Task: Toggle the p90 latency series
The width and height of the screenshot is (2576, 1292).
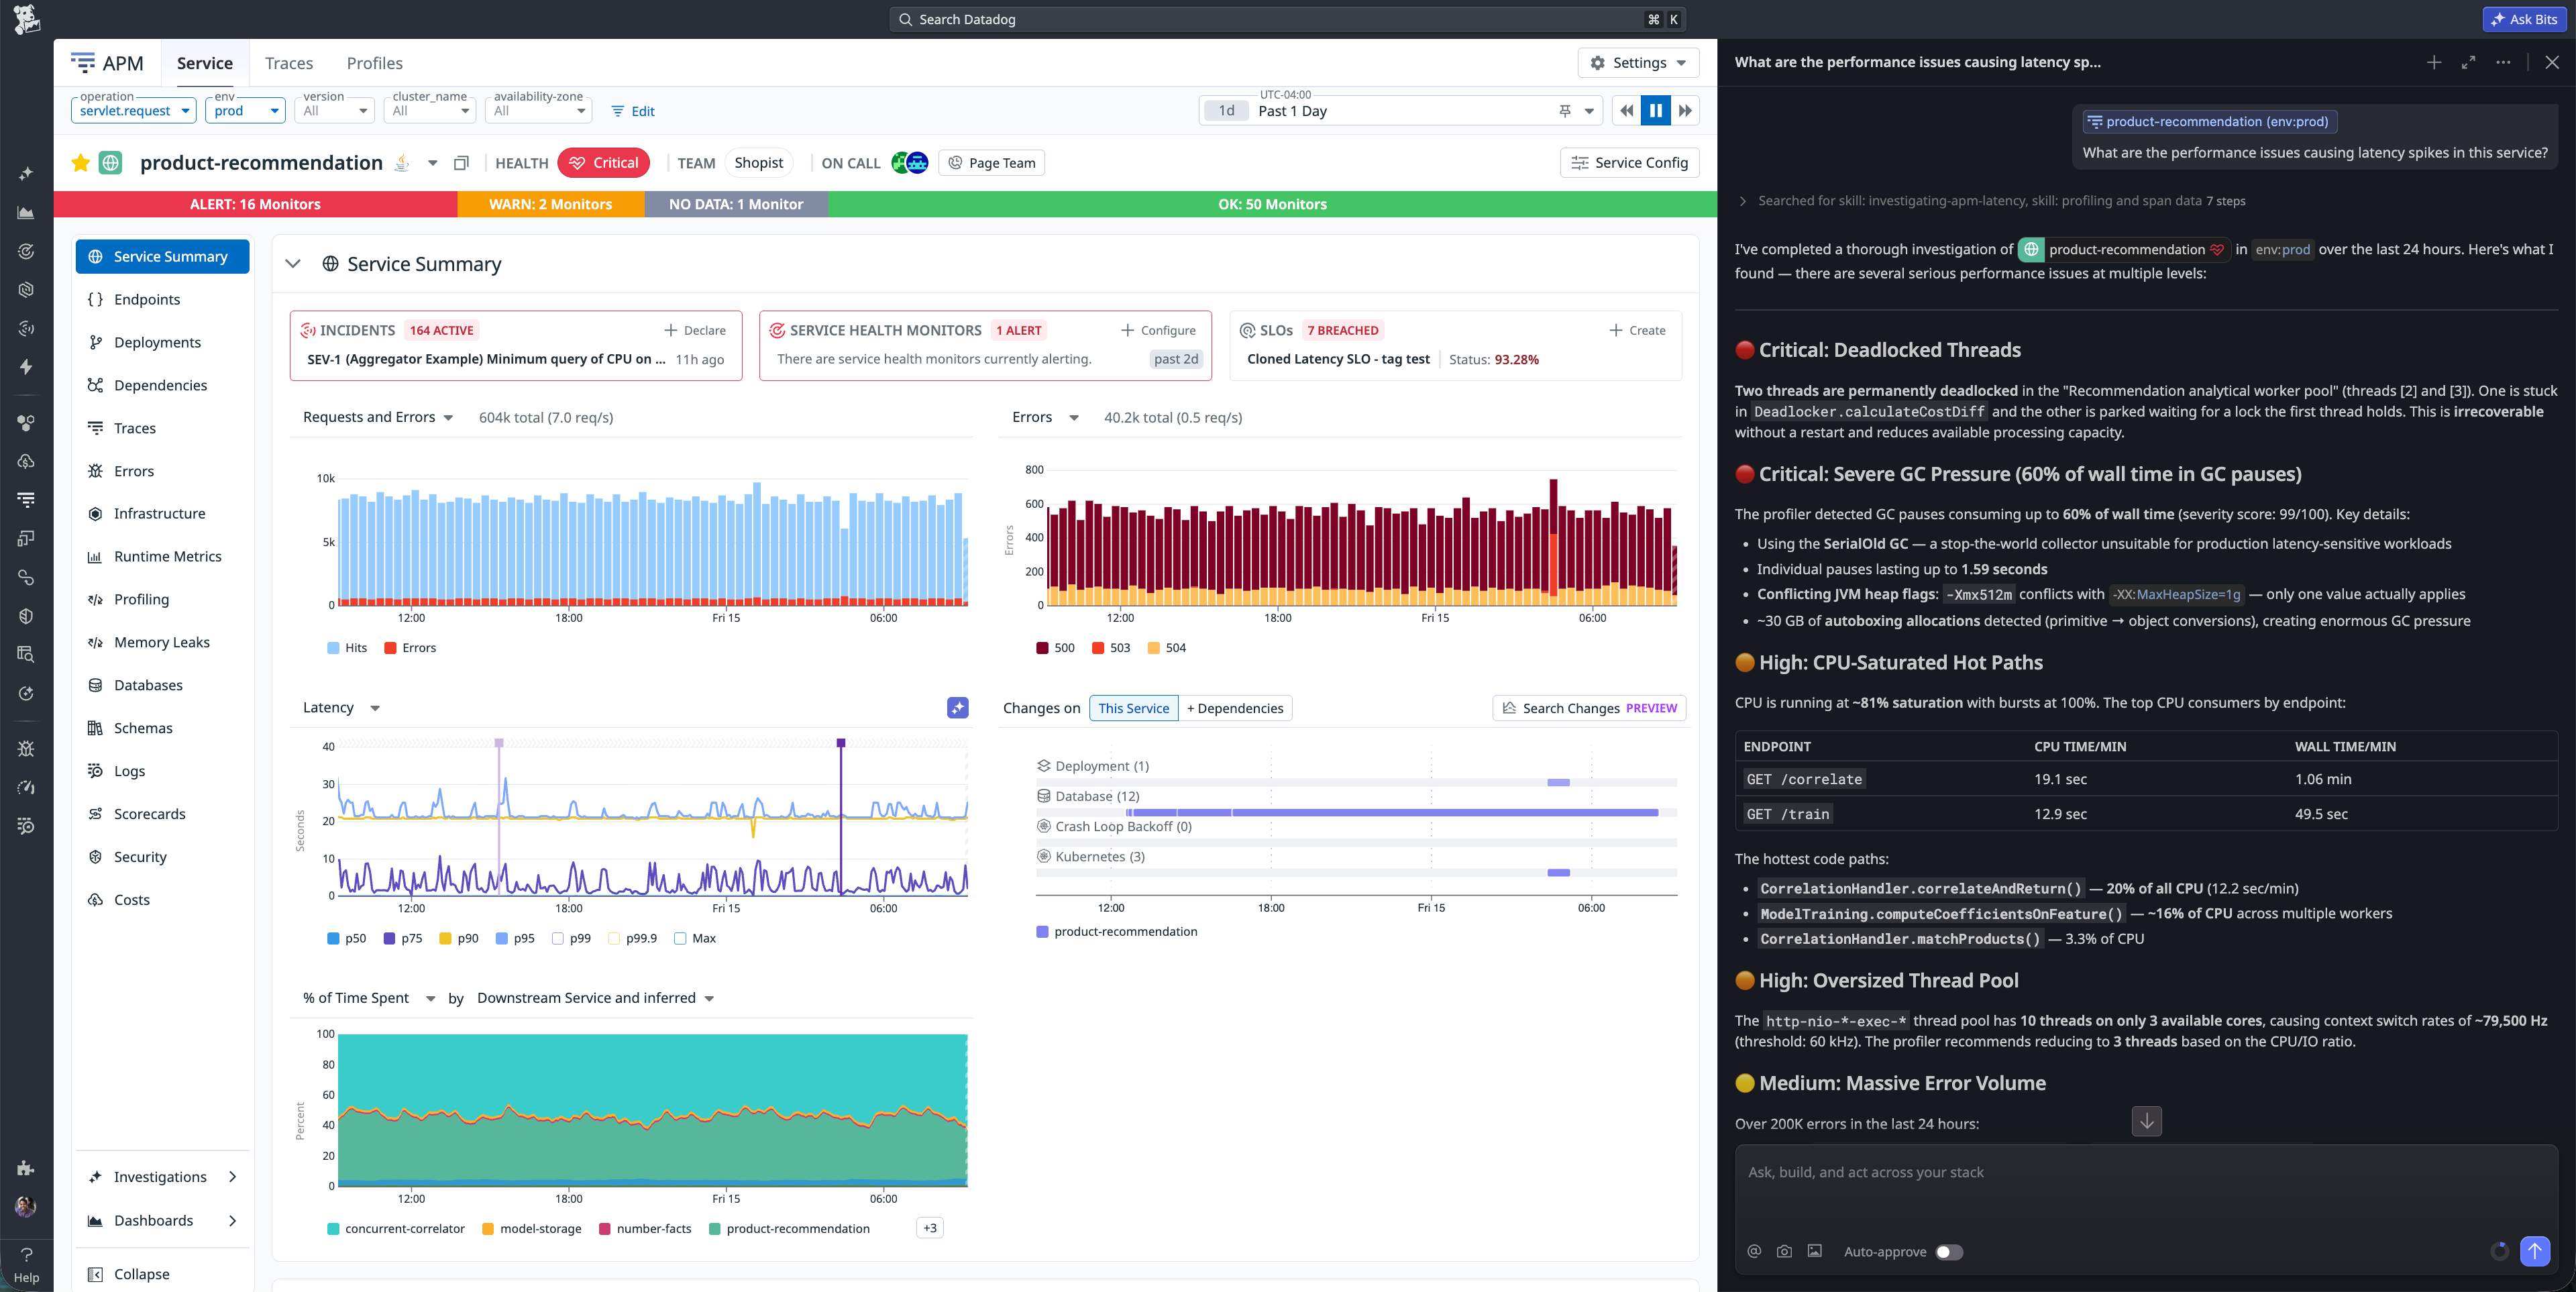Action: (x=459, y=938)
